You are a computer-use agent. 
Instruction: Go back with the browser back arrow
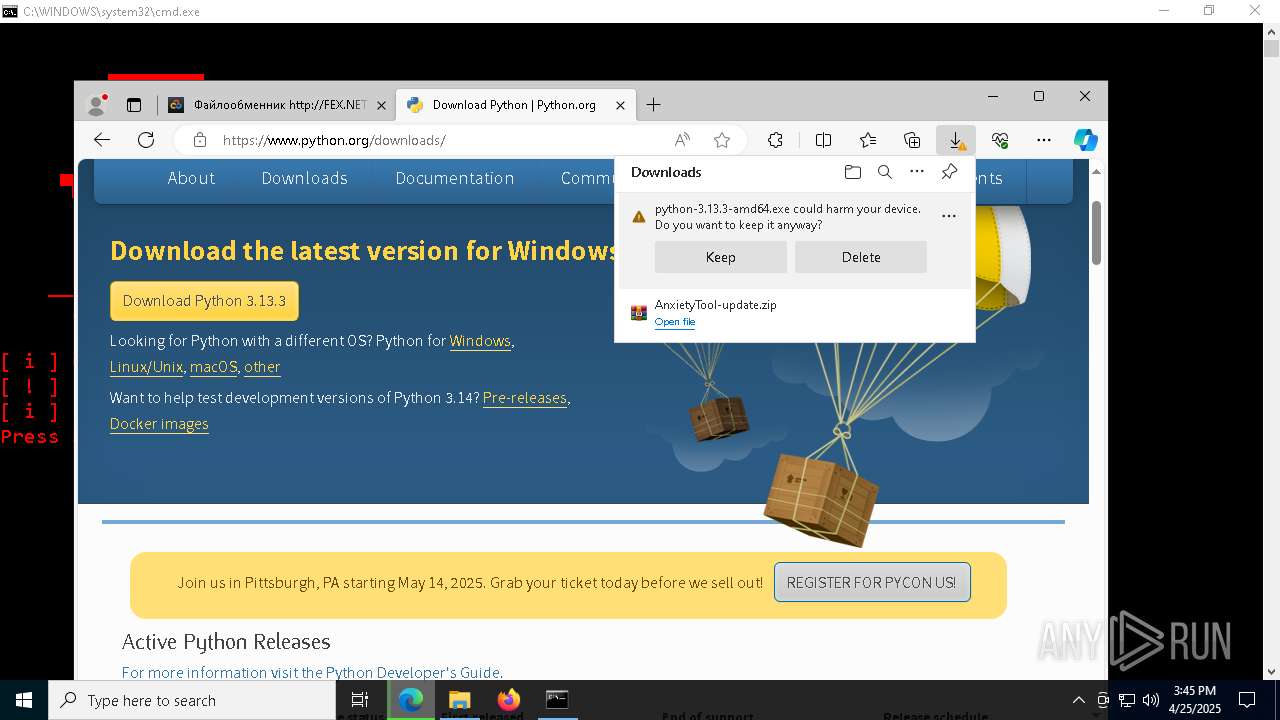tap(102, 140)
